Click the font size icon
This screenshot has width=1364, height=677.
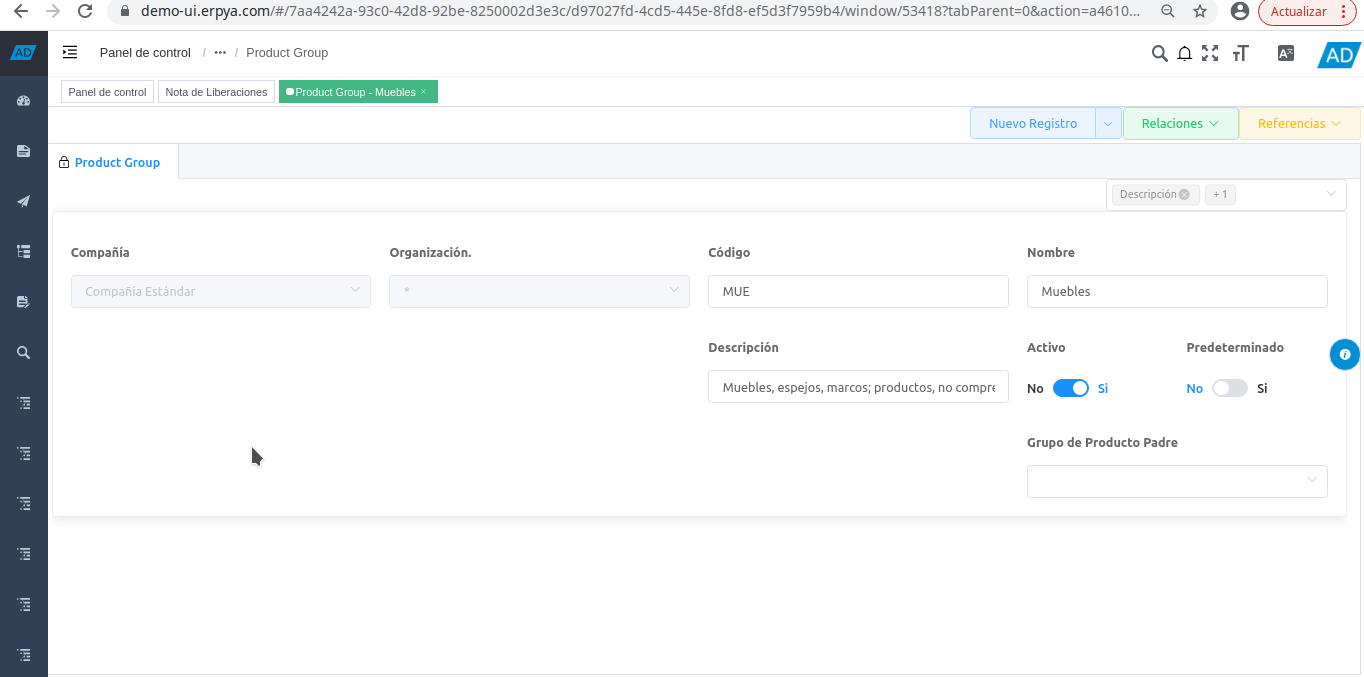pos(1241,54)
